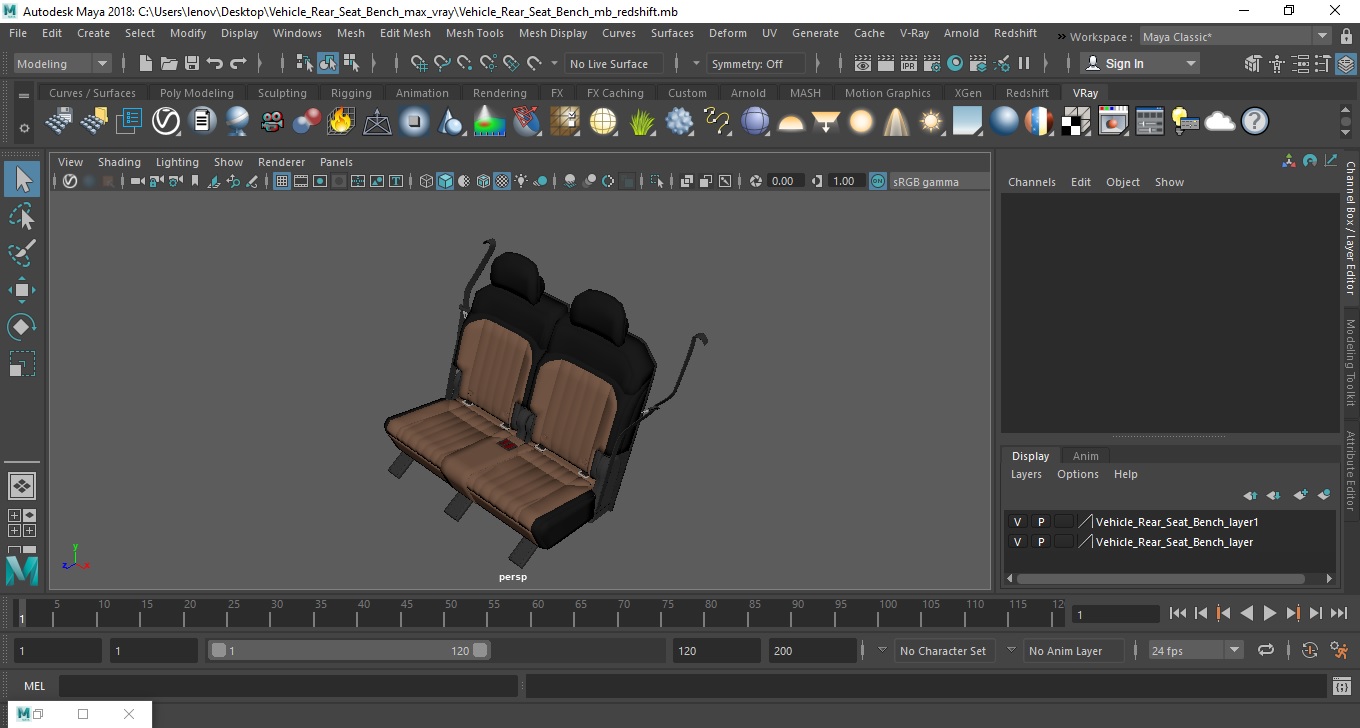Click frame 60 on the time slider

pos(537,613)
